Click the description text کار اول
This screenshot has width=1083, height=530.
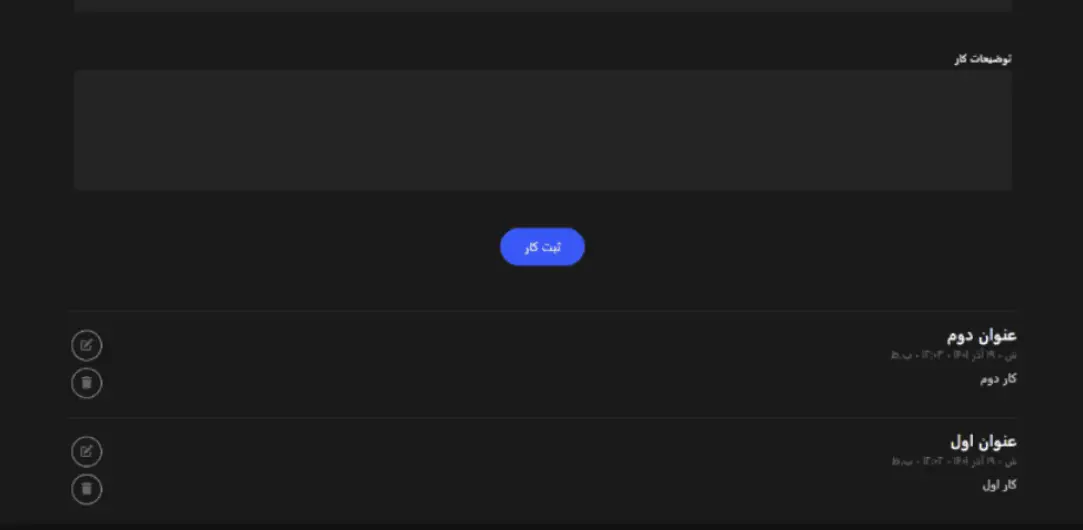tap(999, 485)
